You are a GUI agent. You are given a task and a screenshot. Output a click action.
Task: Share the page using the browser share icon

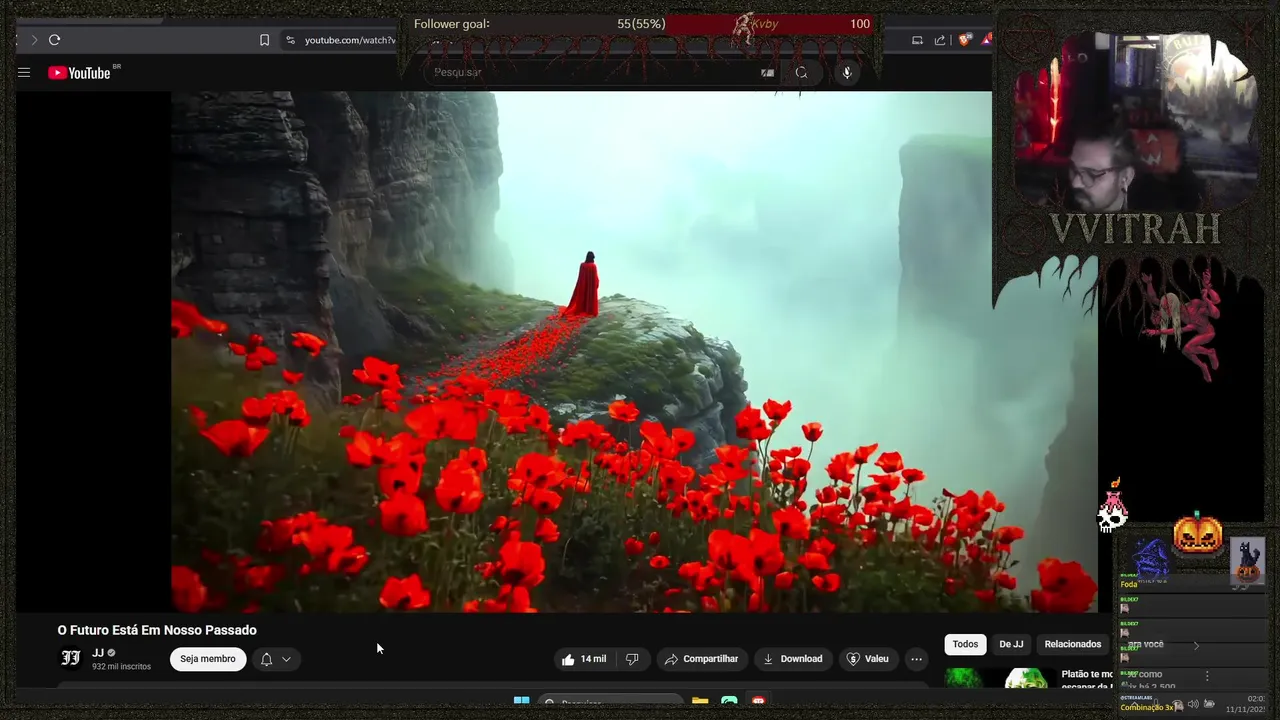click(940, 40)
